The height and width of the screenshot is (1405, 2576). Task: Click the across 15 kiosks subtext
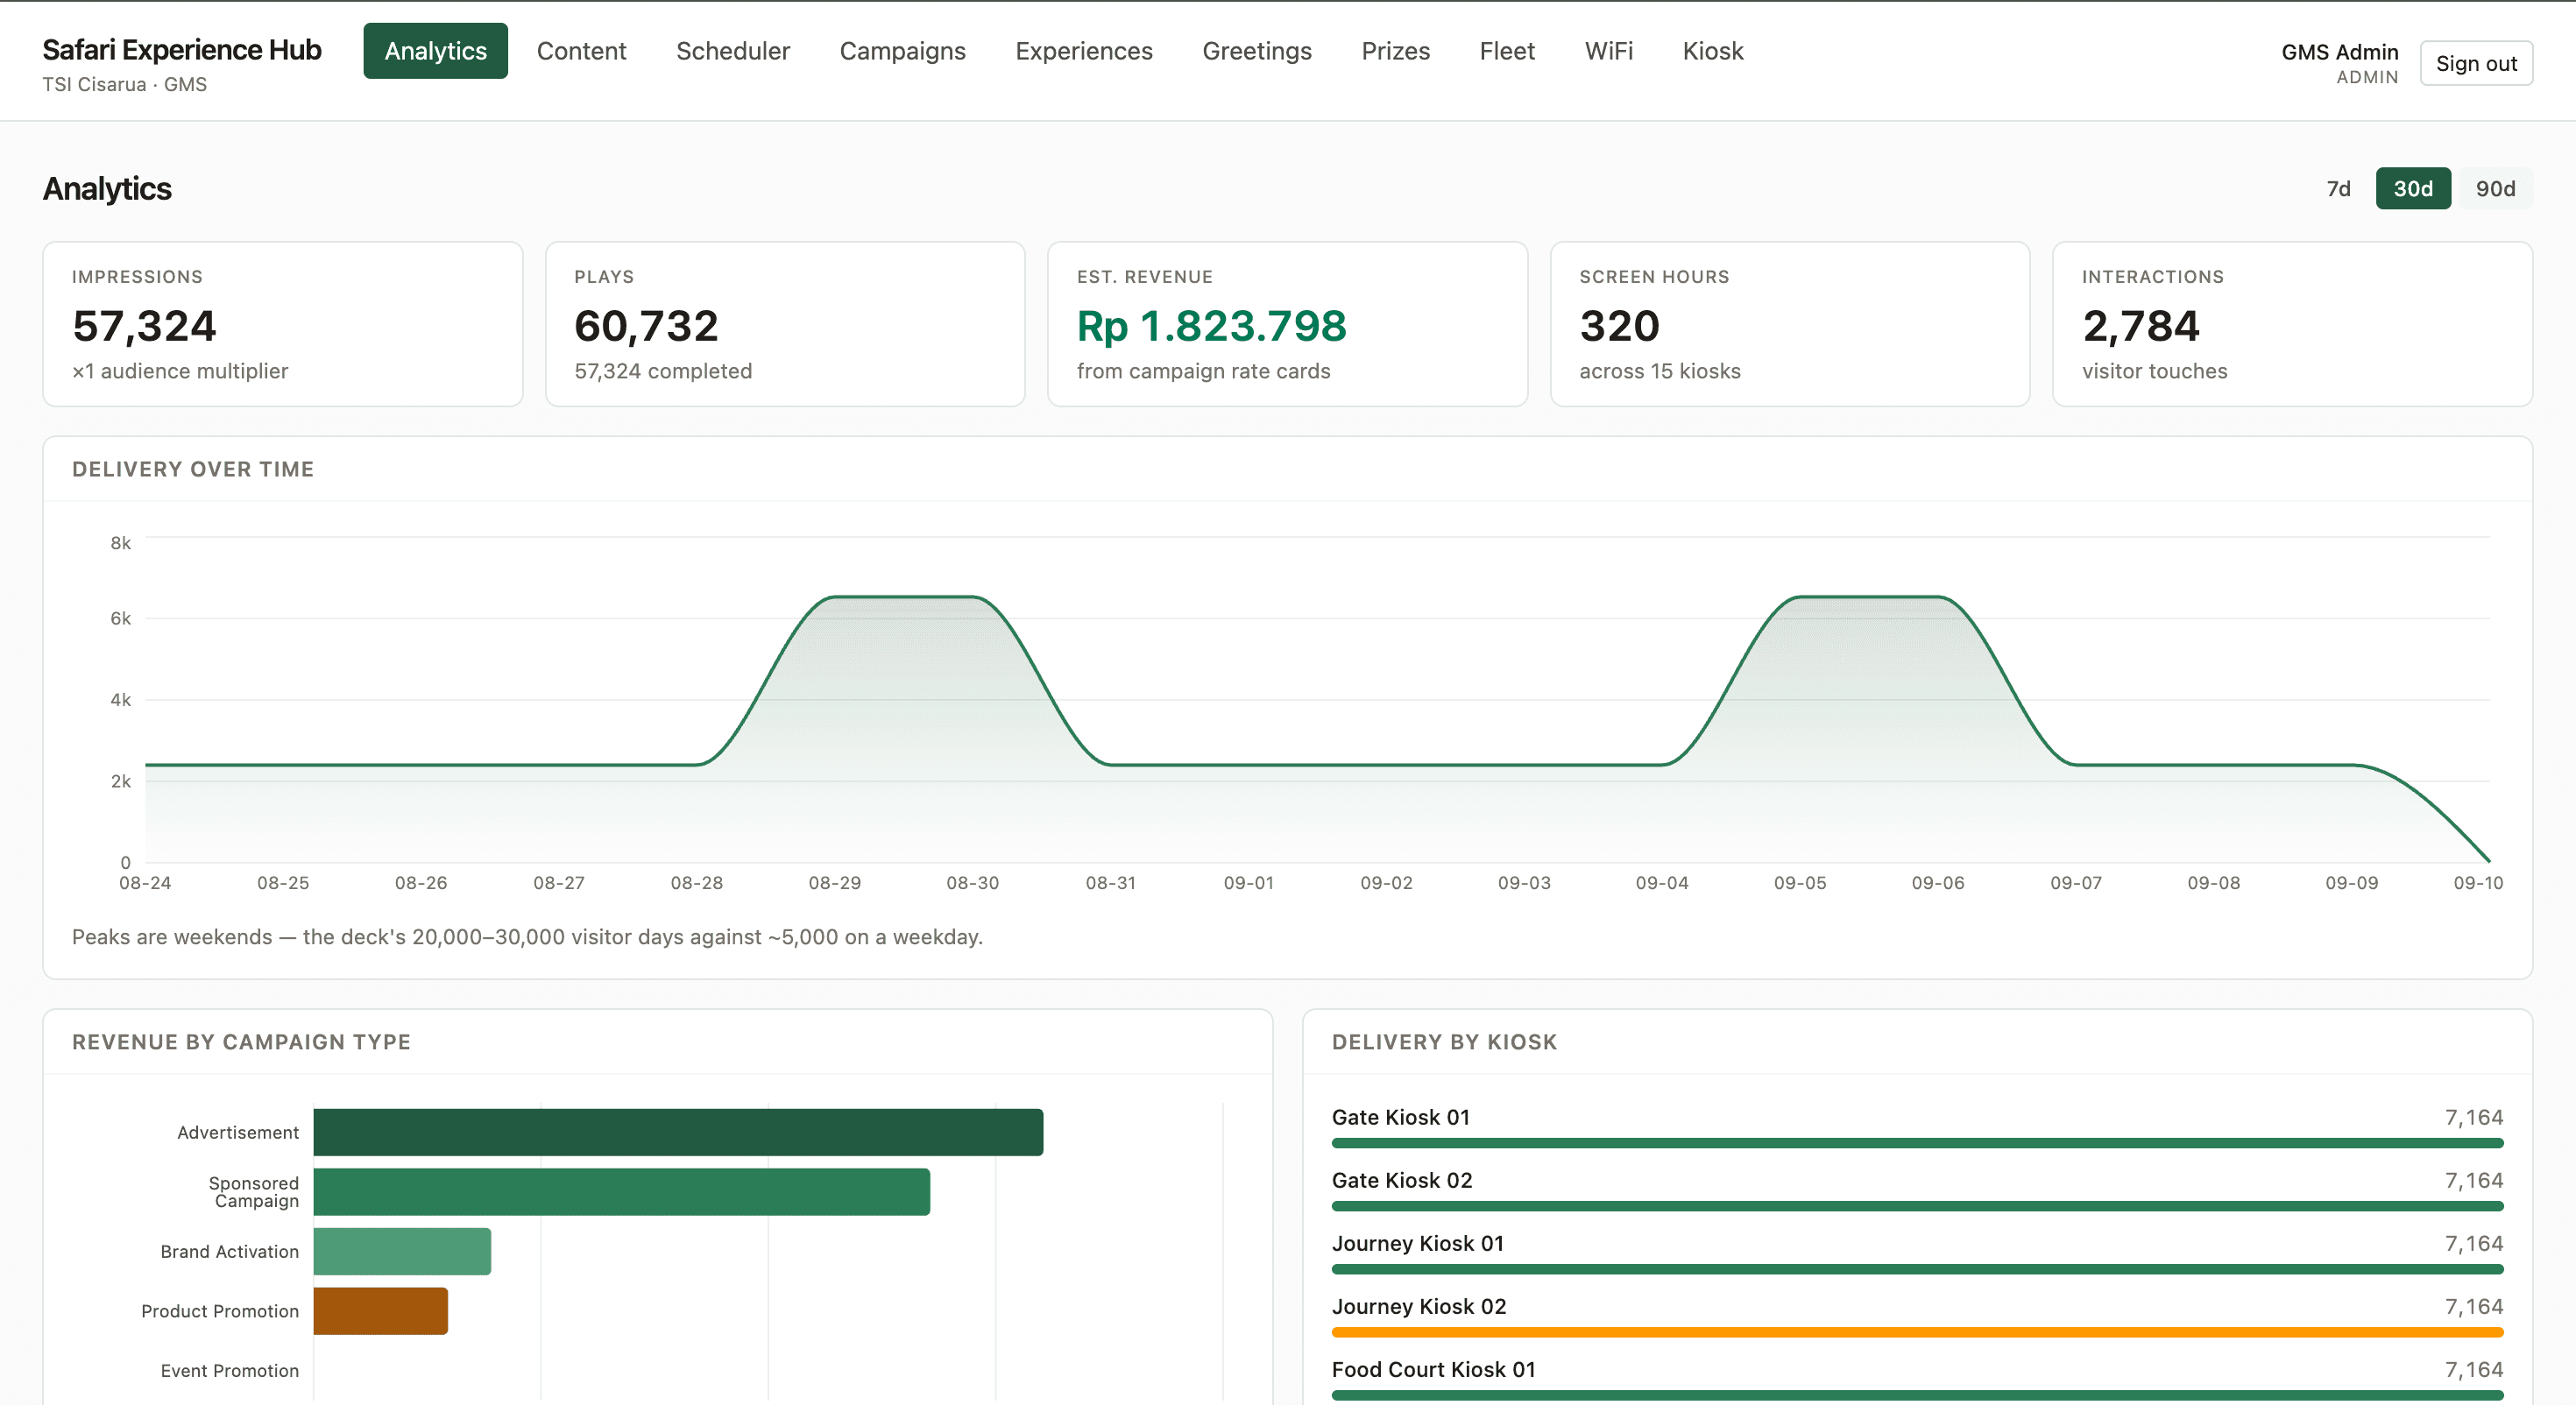coord(1659,371)
